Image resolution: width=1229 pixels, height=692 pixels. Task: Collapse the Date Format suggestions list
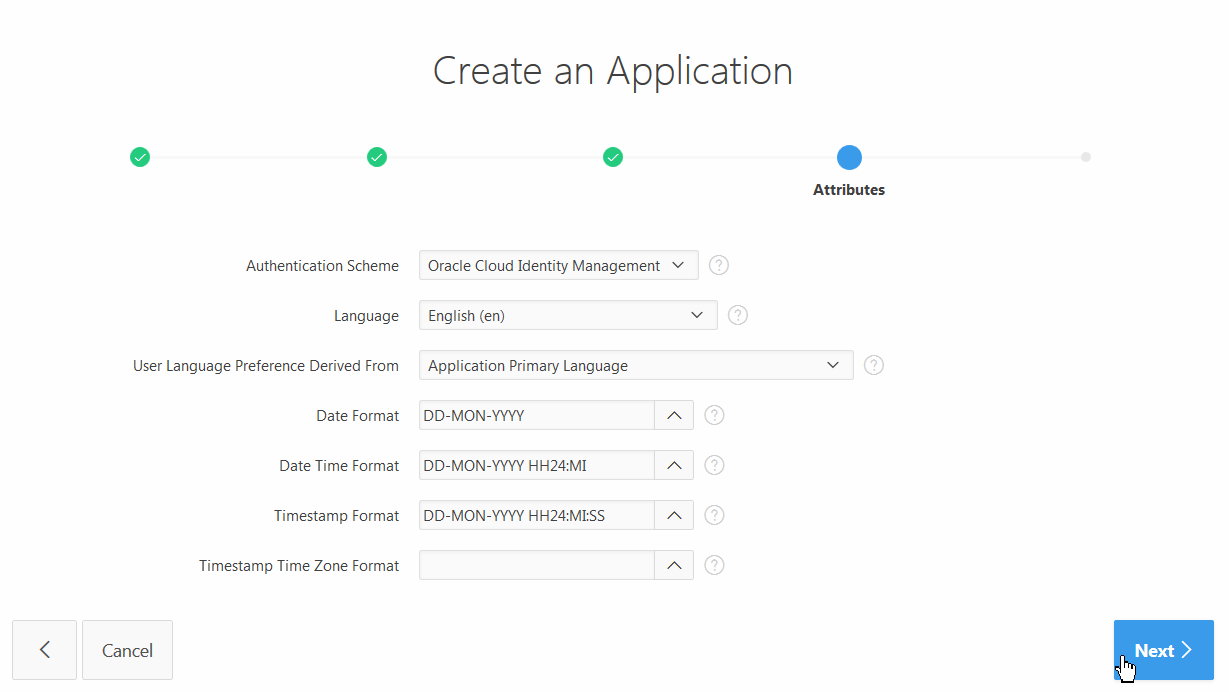click(x=675, y=415)
